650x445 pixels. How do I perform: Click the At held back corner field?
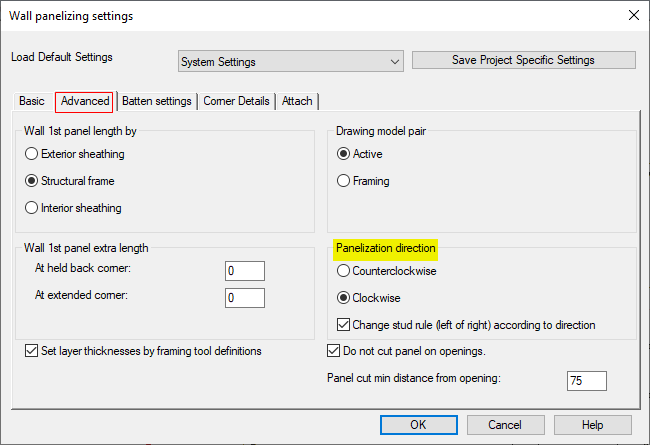click(x=245, y=271)
